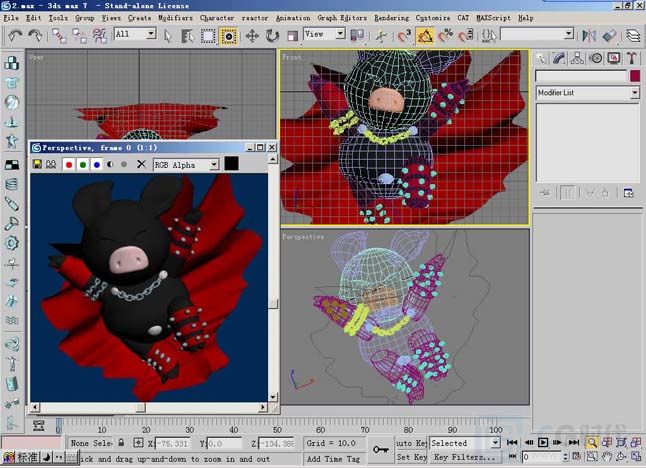This screenshot has width=646, height=468.
Task: Choose the Select and Link tool
Action: (x=59, y=36)
